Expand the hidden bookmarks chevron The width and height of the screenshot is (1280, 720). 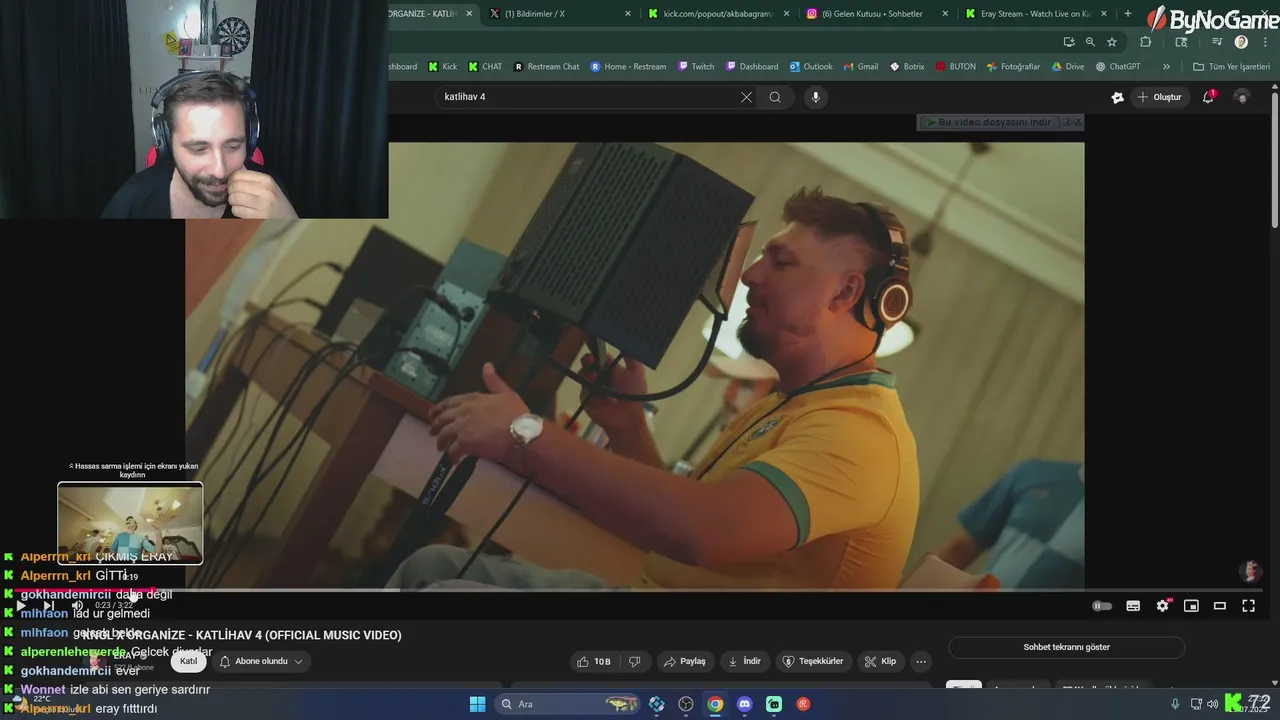point(1166,67)
